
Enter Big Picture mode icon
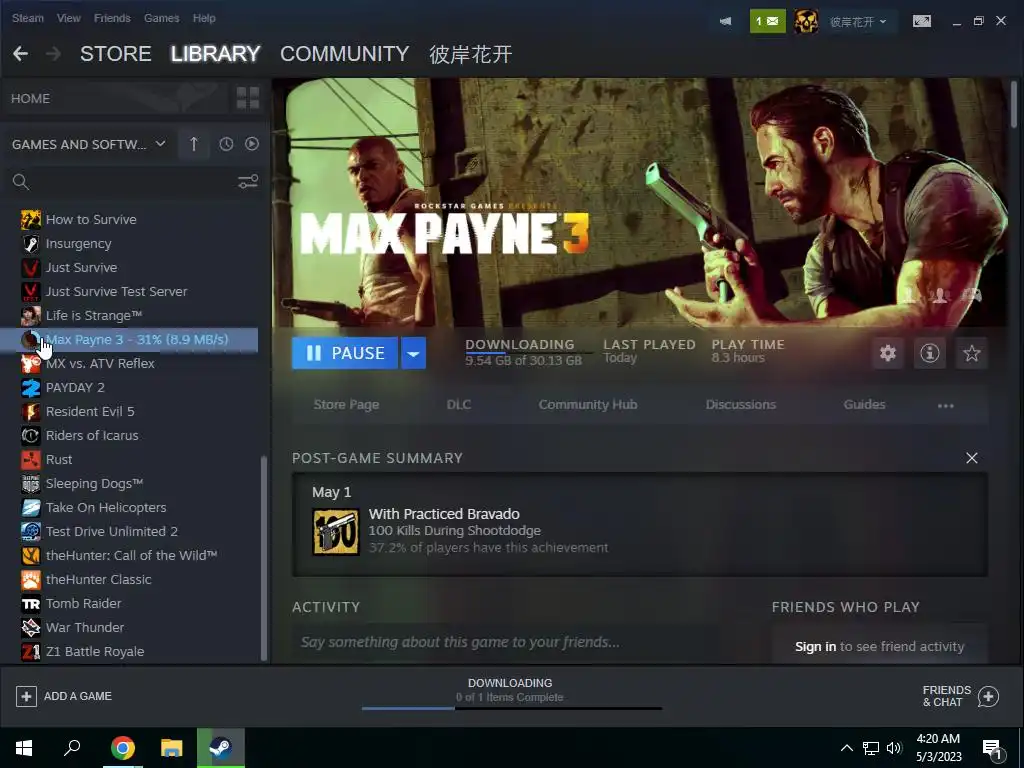(x=921, y=22)
